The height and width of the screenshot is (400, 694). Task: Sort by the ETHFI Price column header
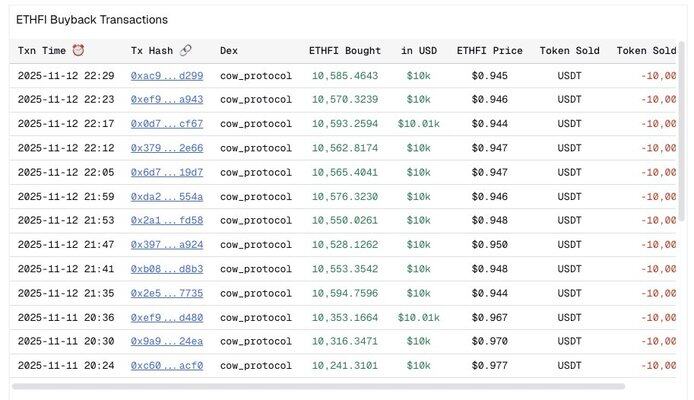(489, 51)
